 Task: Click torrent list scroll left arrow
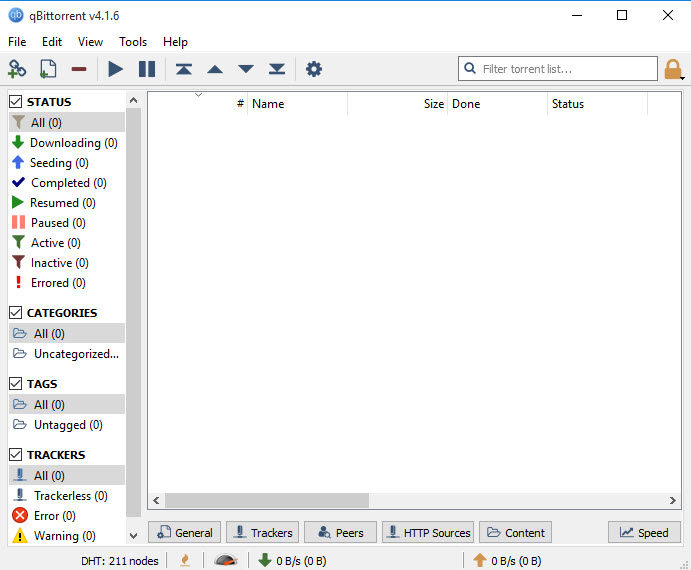(156, 500)
